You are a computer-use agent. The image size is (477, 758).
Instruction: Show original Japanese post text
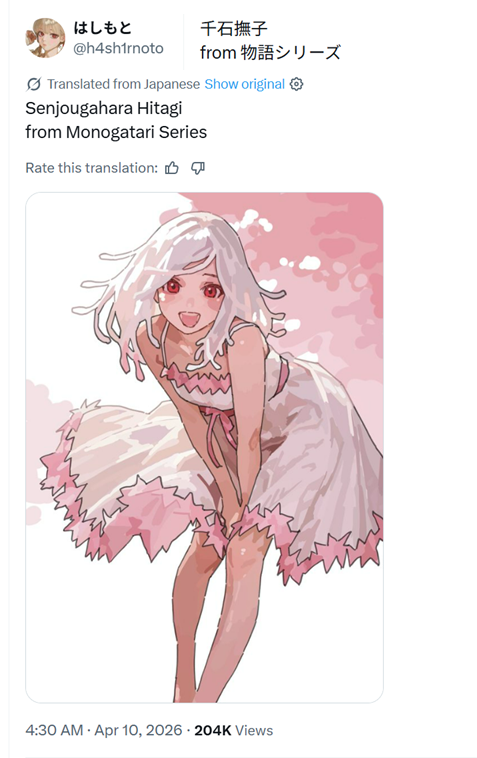tap(245, 84)
